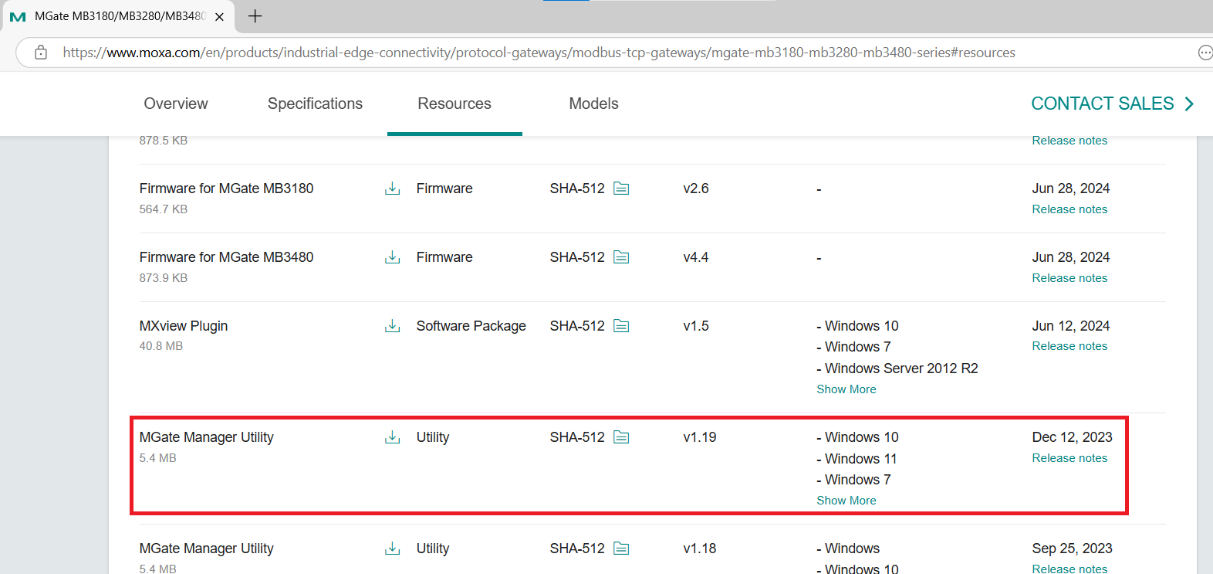This screenshot has width=1213, height=574.
Task: Click 'MXview Plugin' title text
Action: [x=184, y=326]
